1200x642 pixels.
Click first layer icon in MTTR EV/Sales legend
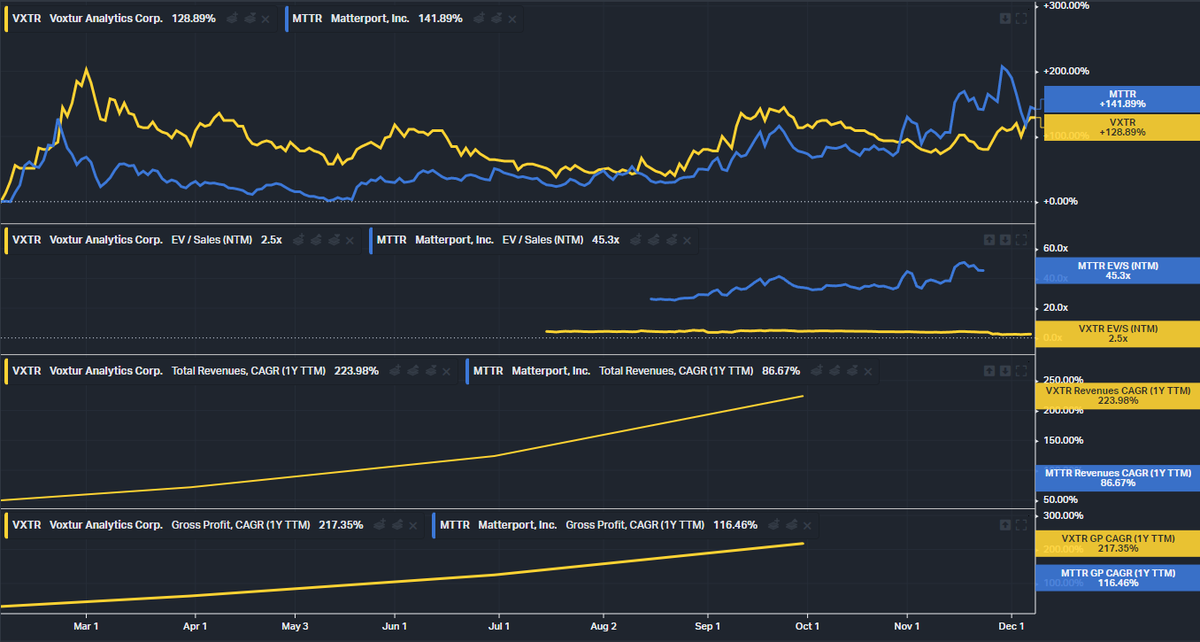tap(636, 240)
